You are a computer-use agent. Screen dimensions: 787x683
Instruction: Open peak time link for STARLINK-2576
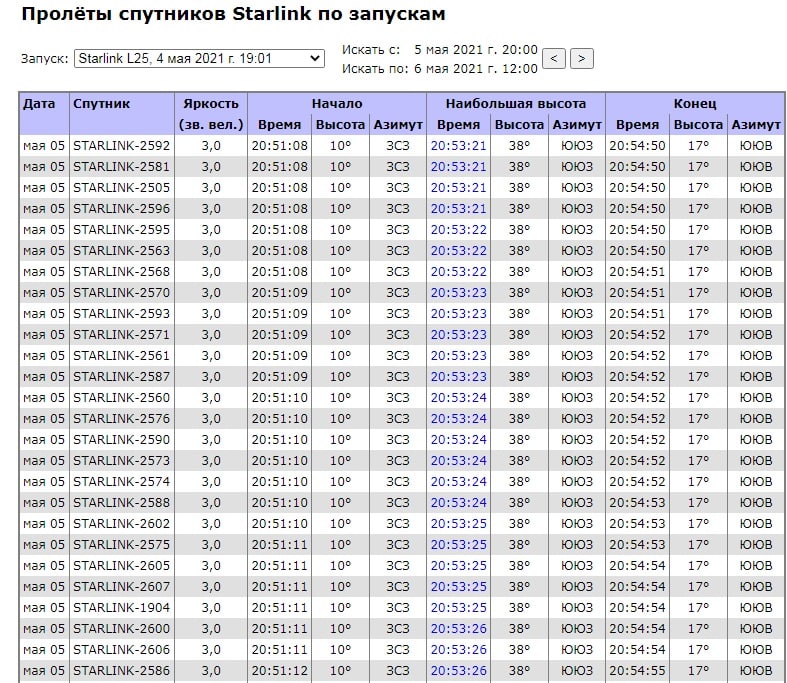point(459,419)
